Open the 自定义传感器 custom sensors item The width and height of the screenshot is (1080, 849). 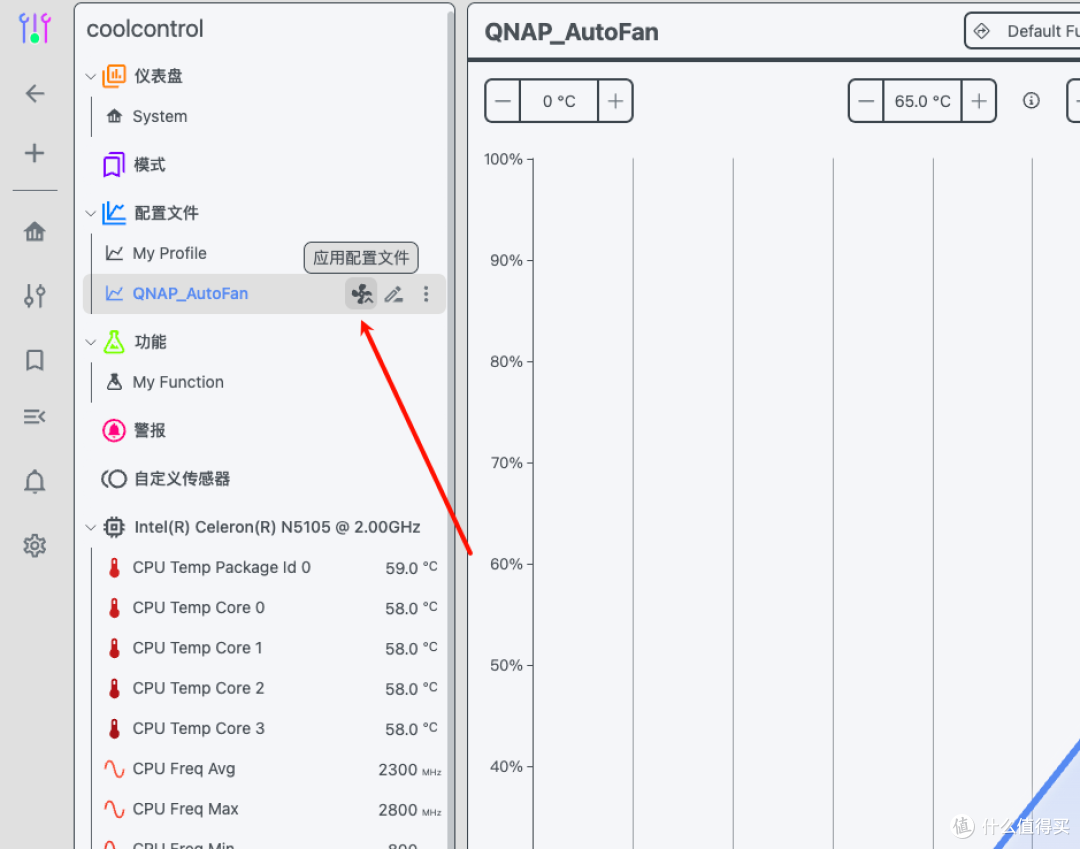[181, 479]
